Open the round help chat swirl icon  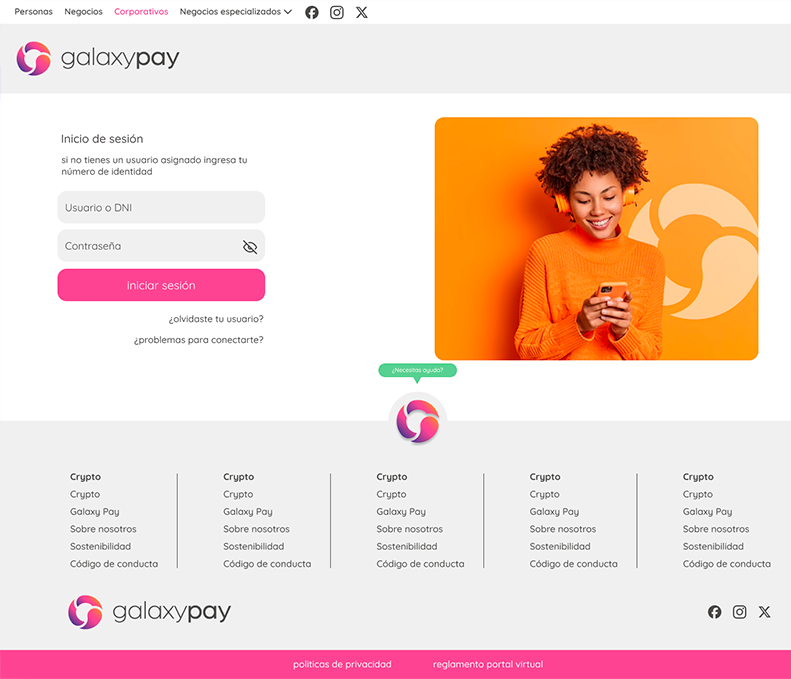[418, 421]
